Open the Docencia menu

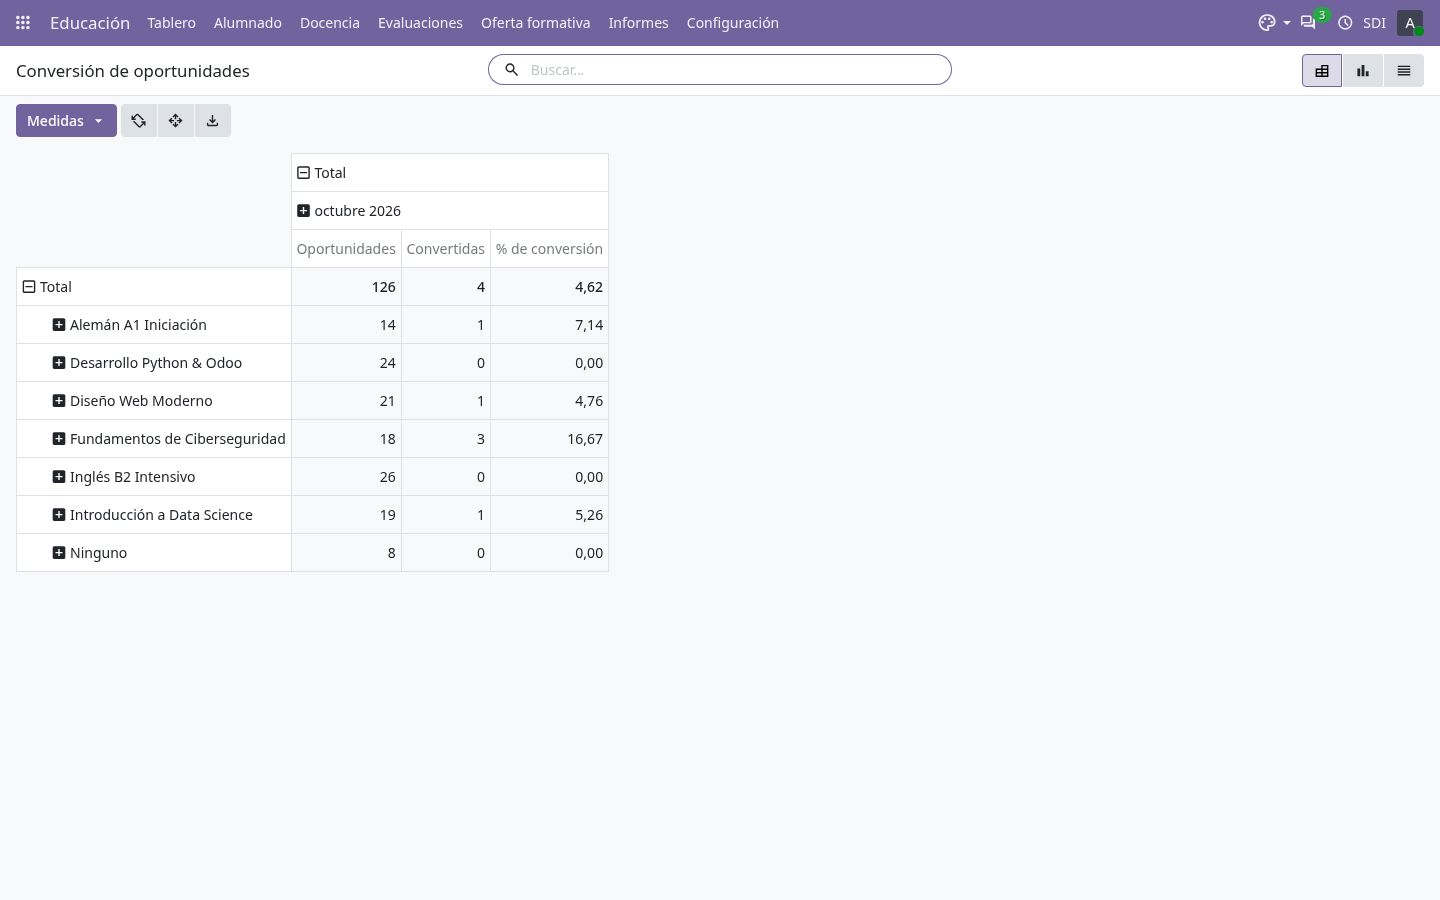pos(329,22)
